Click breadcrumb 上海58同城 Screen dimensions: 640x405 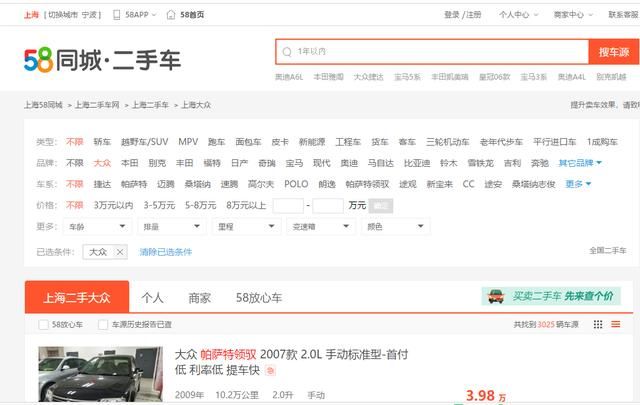pyautogui.click(x=43, y=105)
